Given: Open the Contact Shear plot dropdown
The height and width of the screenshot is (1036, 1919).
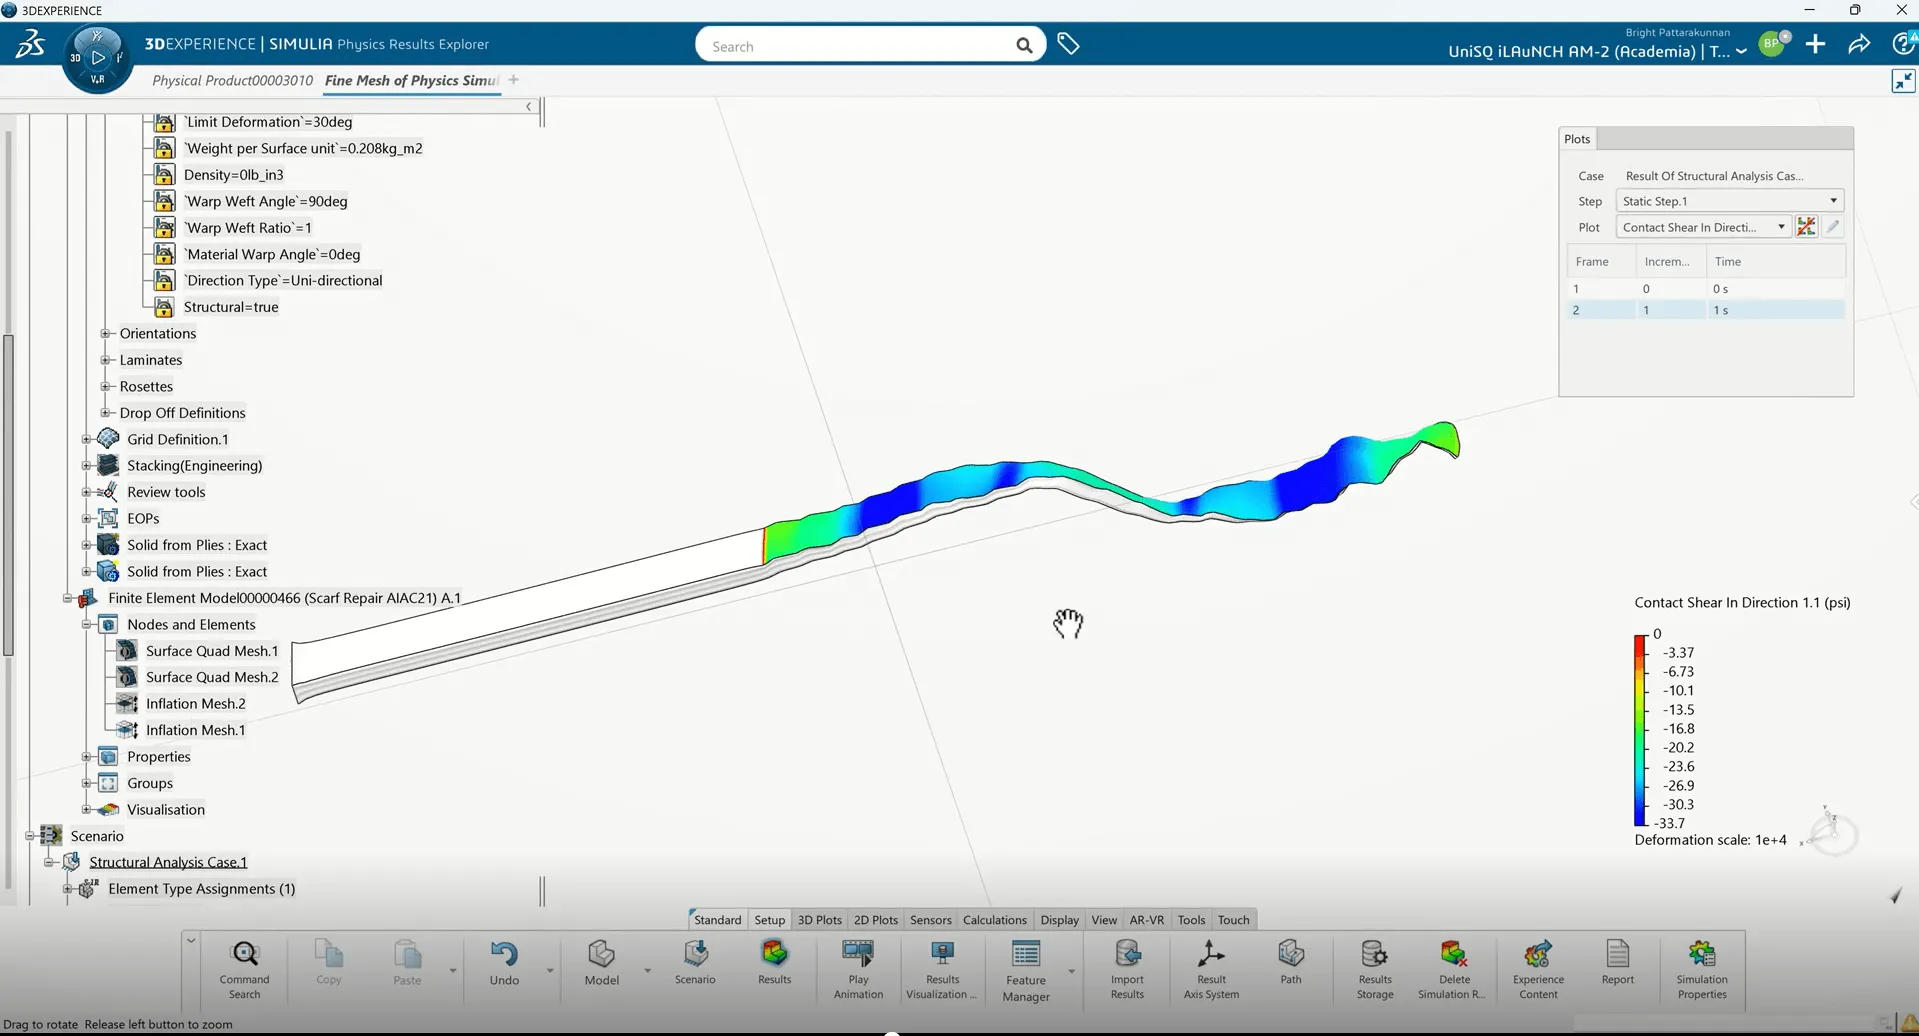Looking at the screenshot, I should 1782,226.
